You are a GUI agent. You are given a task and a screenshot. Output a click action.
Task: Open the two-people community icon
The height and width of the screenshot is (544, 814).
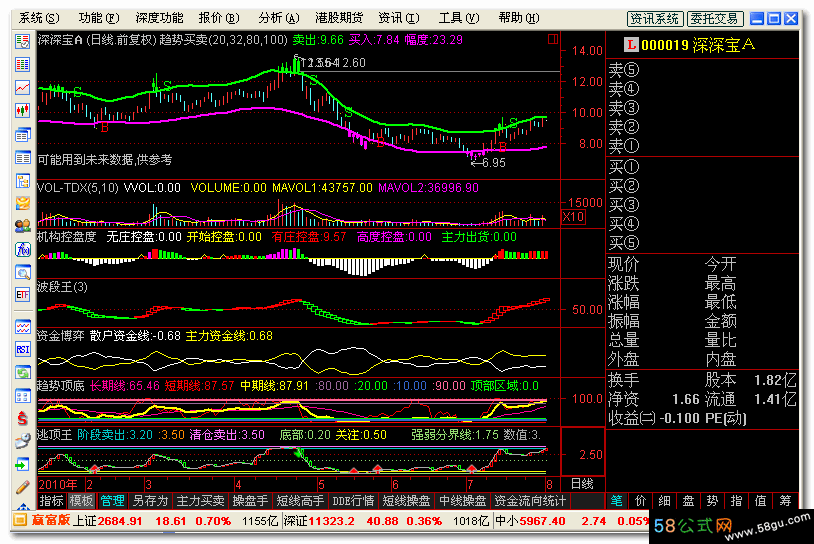click(x=22, y=226)
